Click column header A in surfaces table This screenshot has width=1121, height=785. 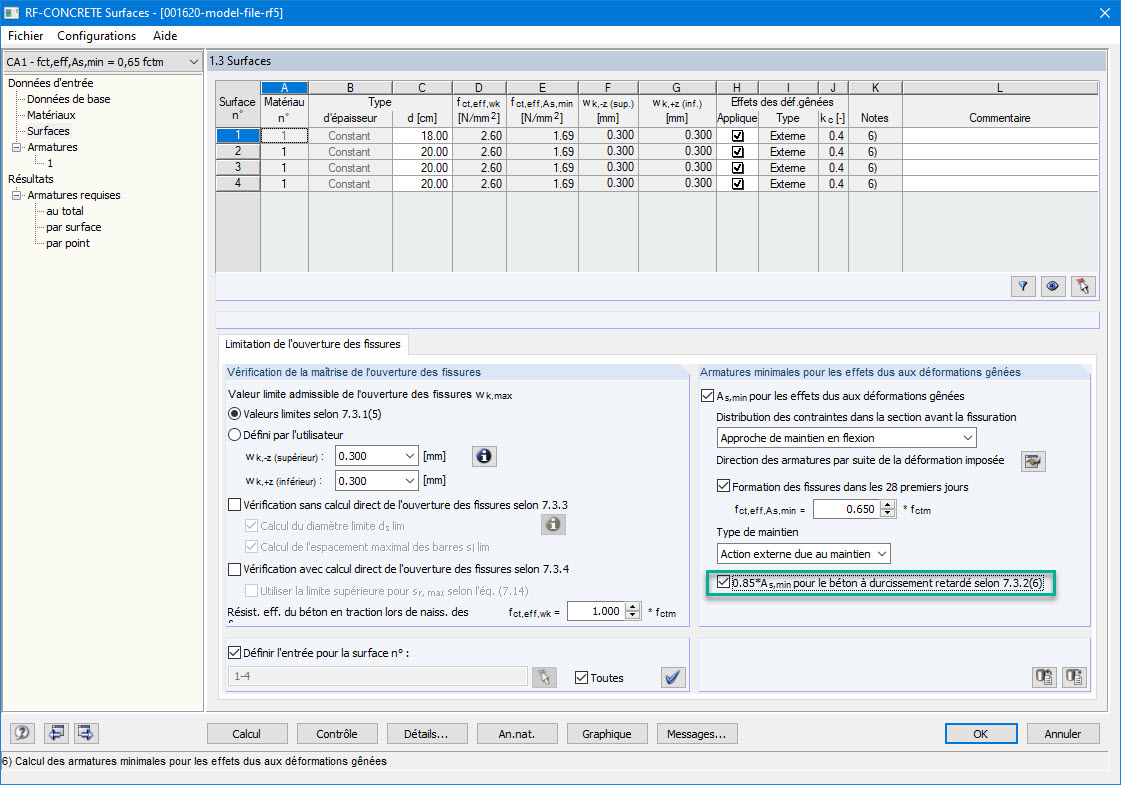[x=285, y=88]
